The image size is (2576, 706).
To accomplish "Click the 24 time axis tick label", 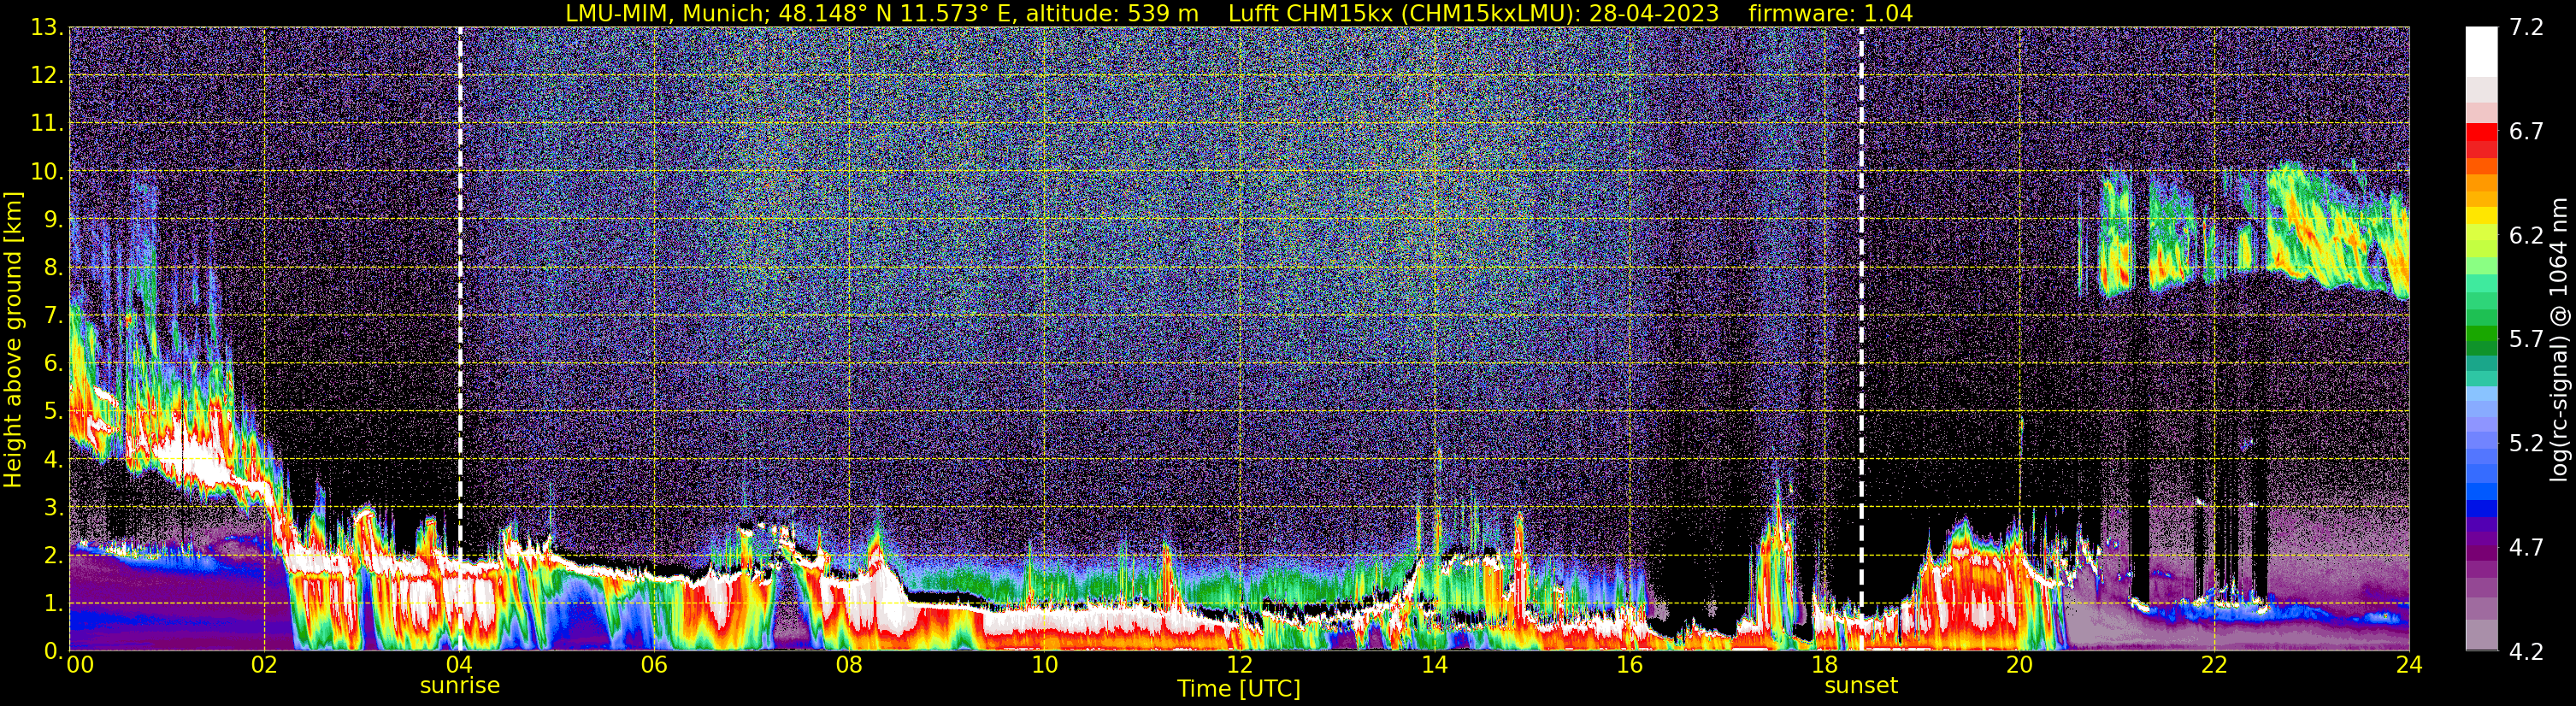I will (x=2409, y=665).
